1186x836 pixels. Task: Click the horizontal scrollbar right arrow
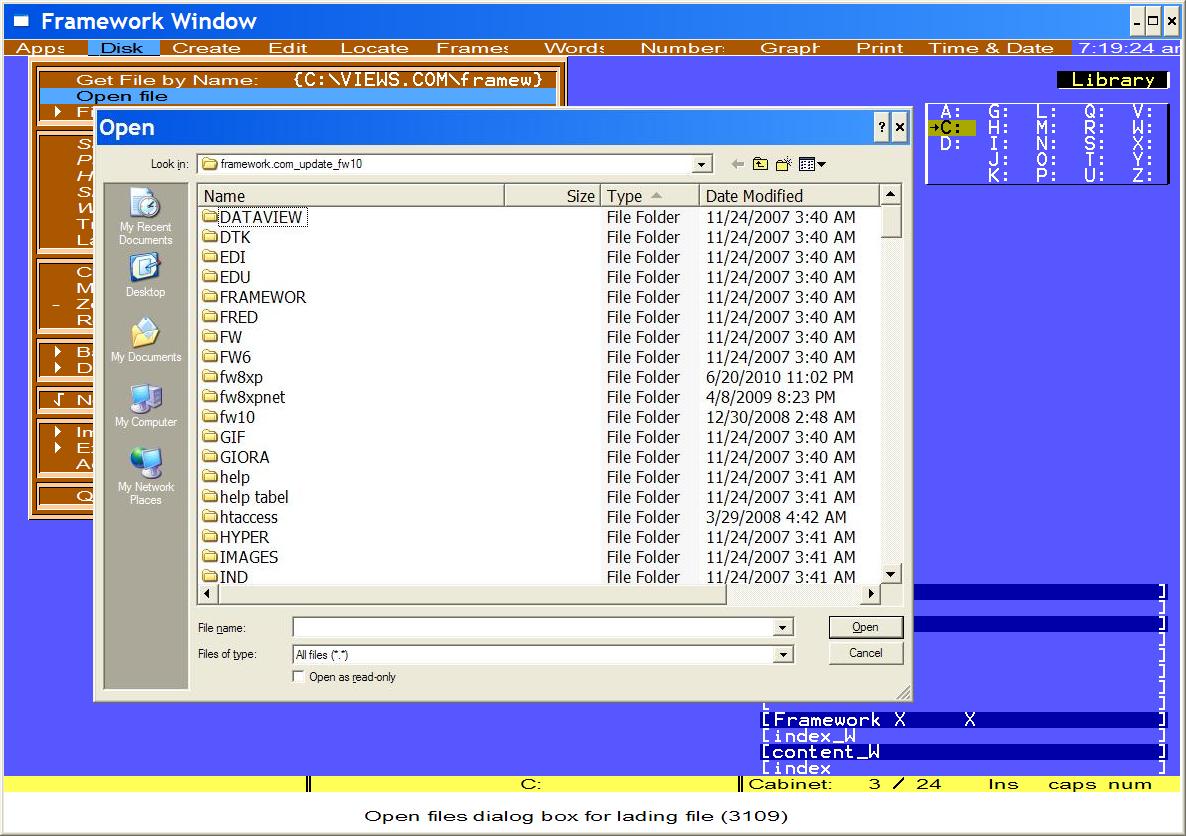[x=871, y=594]
